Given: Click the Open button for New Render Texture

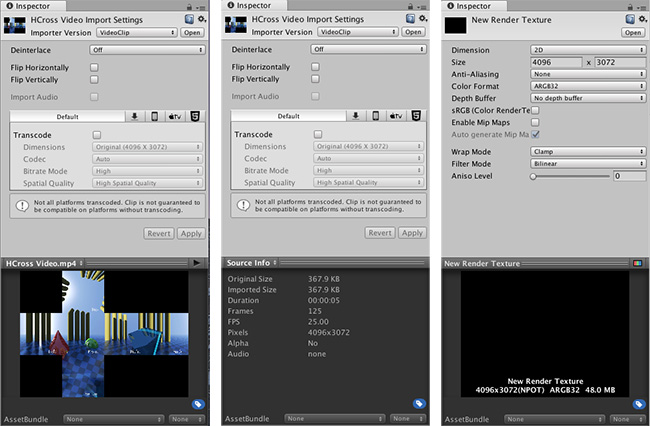Looking at the screenshot, I should coord(632,32).
